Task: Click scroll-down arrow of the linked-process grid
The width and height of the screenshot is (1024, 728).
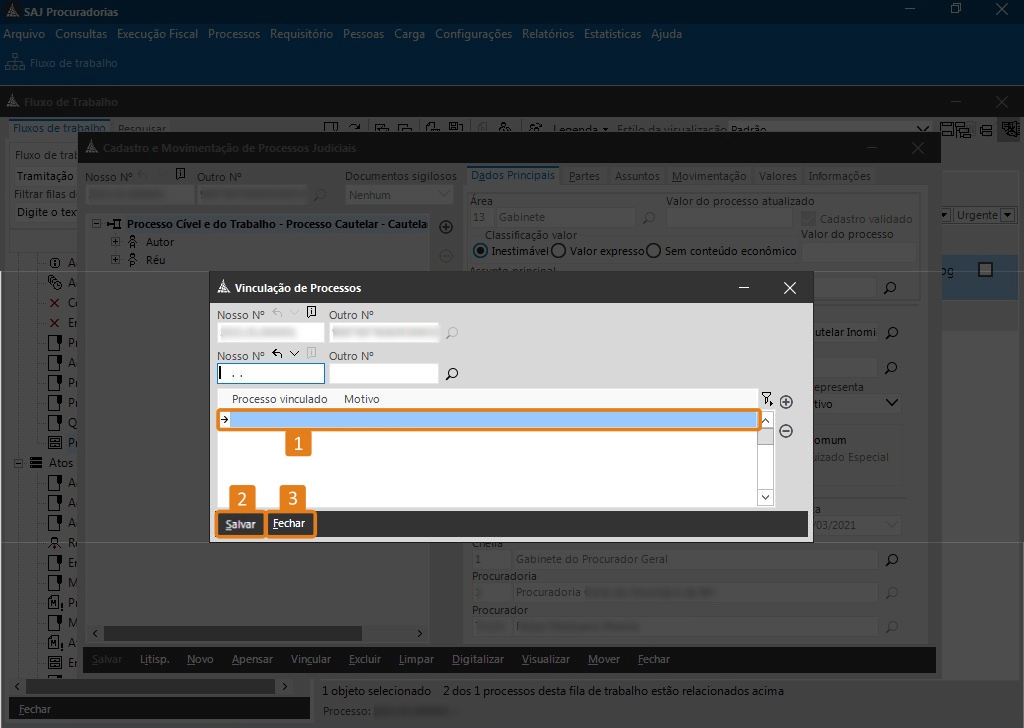Action: click(765, 497)
